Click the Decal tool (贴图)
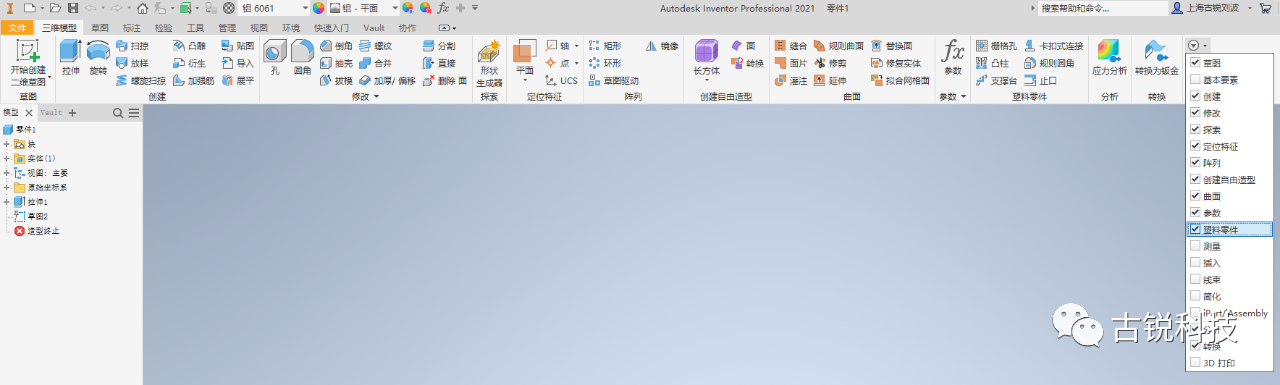Viewport: 1280px width, 385px height. [x=238, y=46]
